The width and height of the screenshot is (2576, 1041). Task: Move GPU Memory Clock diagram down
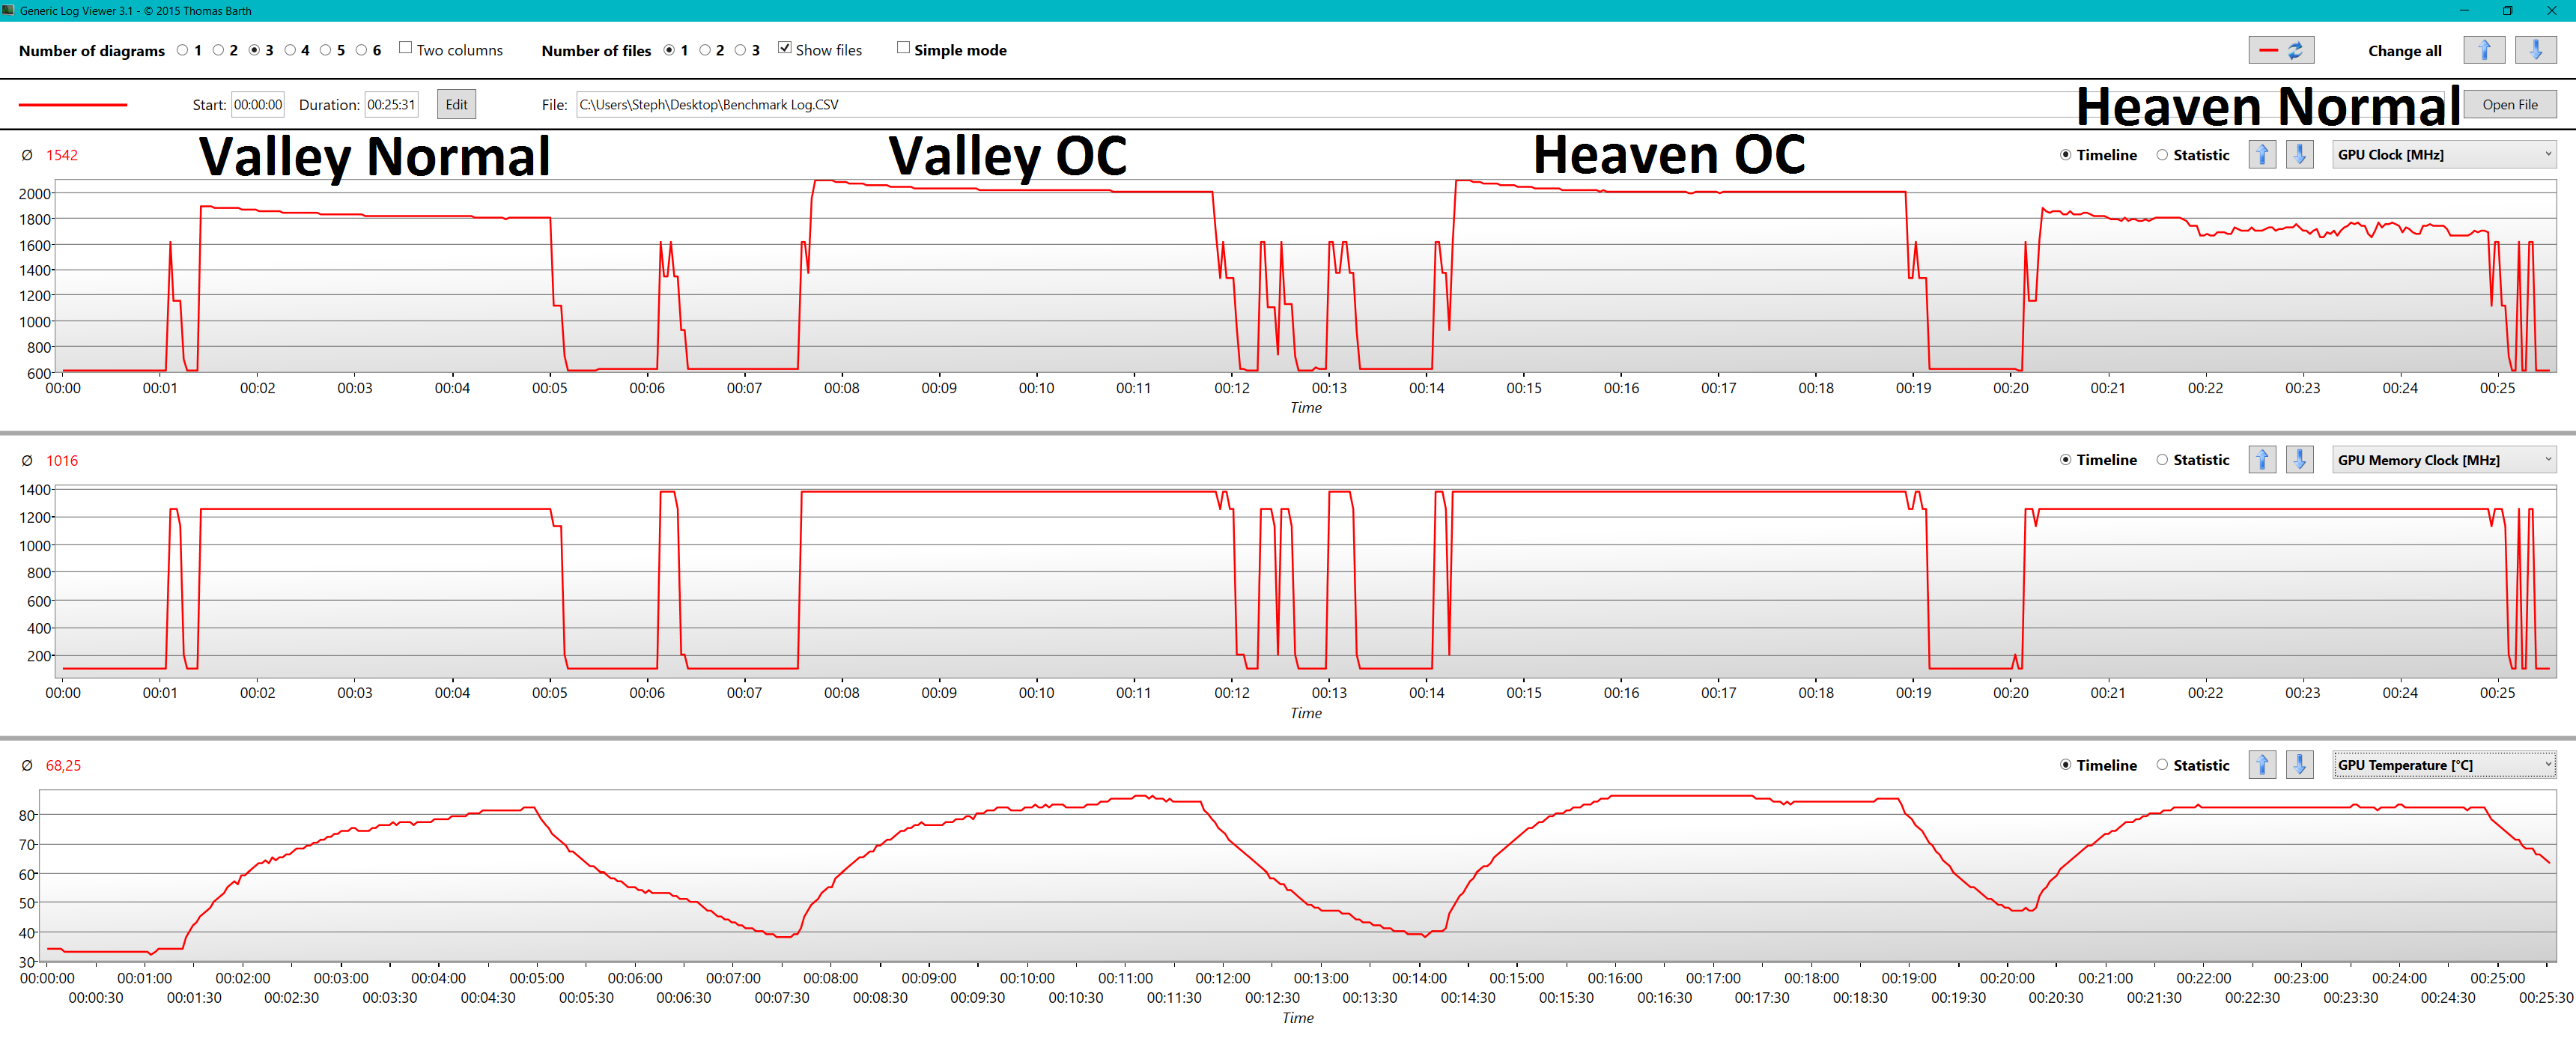(2300, 460)
